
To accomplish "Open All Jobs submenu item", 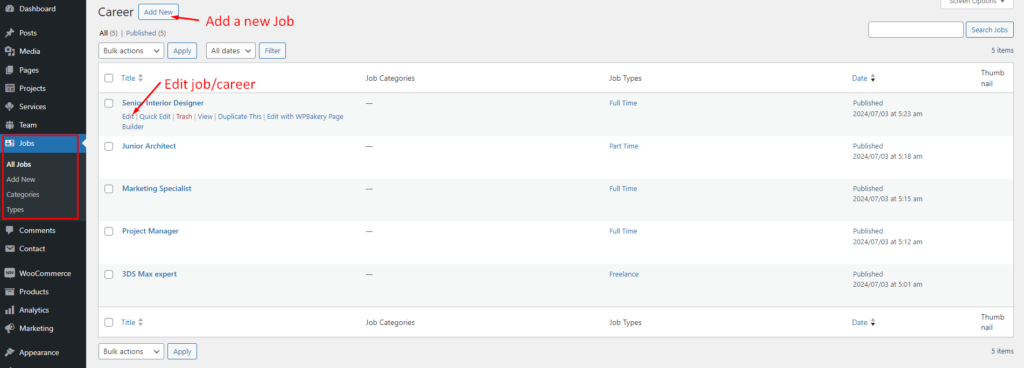I will click(19, 164).
